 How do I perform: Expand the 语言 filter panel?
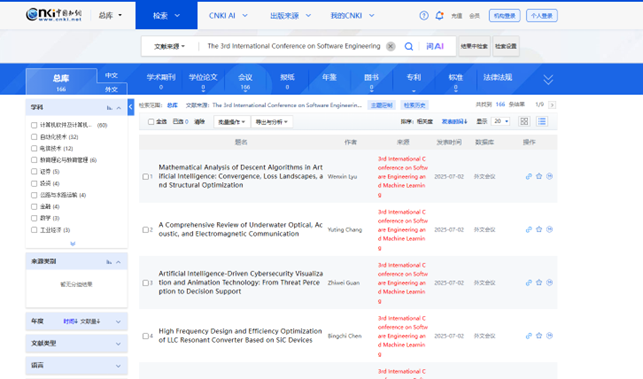(118, 366)
